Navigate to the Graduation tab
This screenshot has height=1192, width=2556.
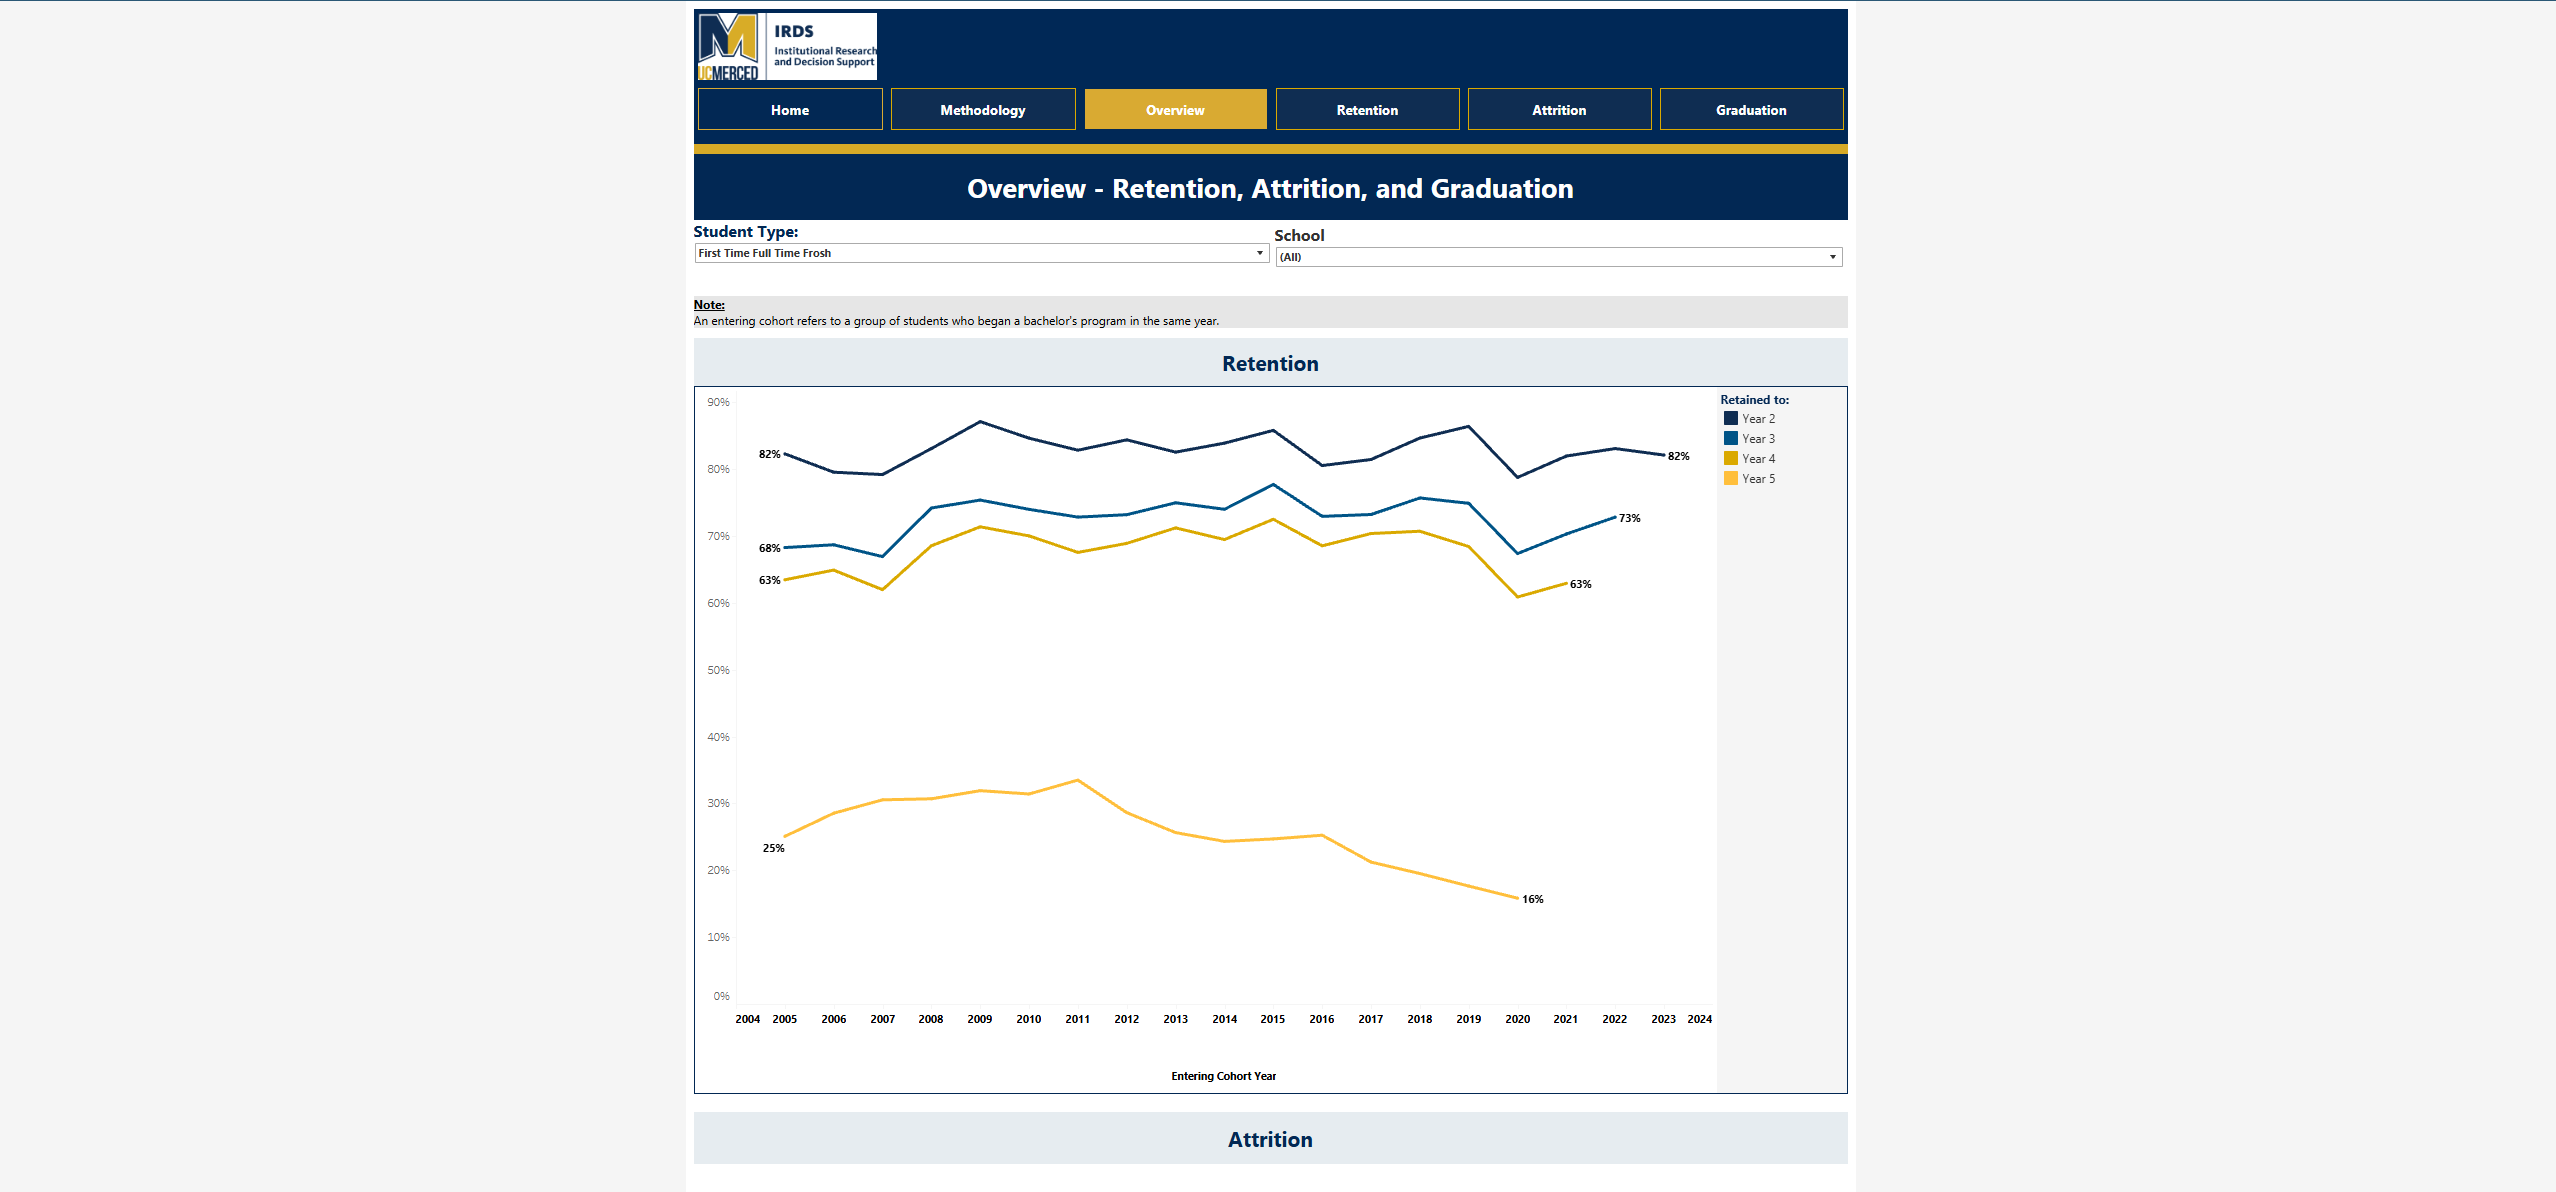point(1751,110)
